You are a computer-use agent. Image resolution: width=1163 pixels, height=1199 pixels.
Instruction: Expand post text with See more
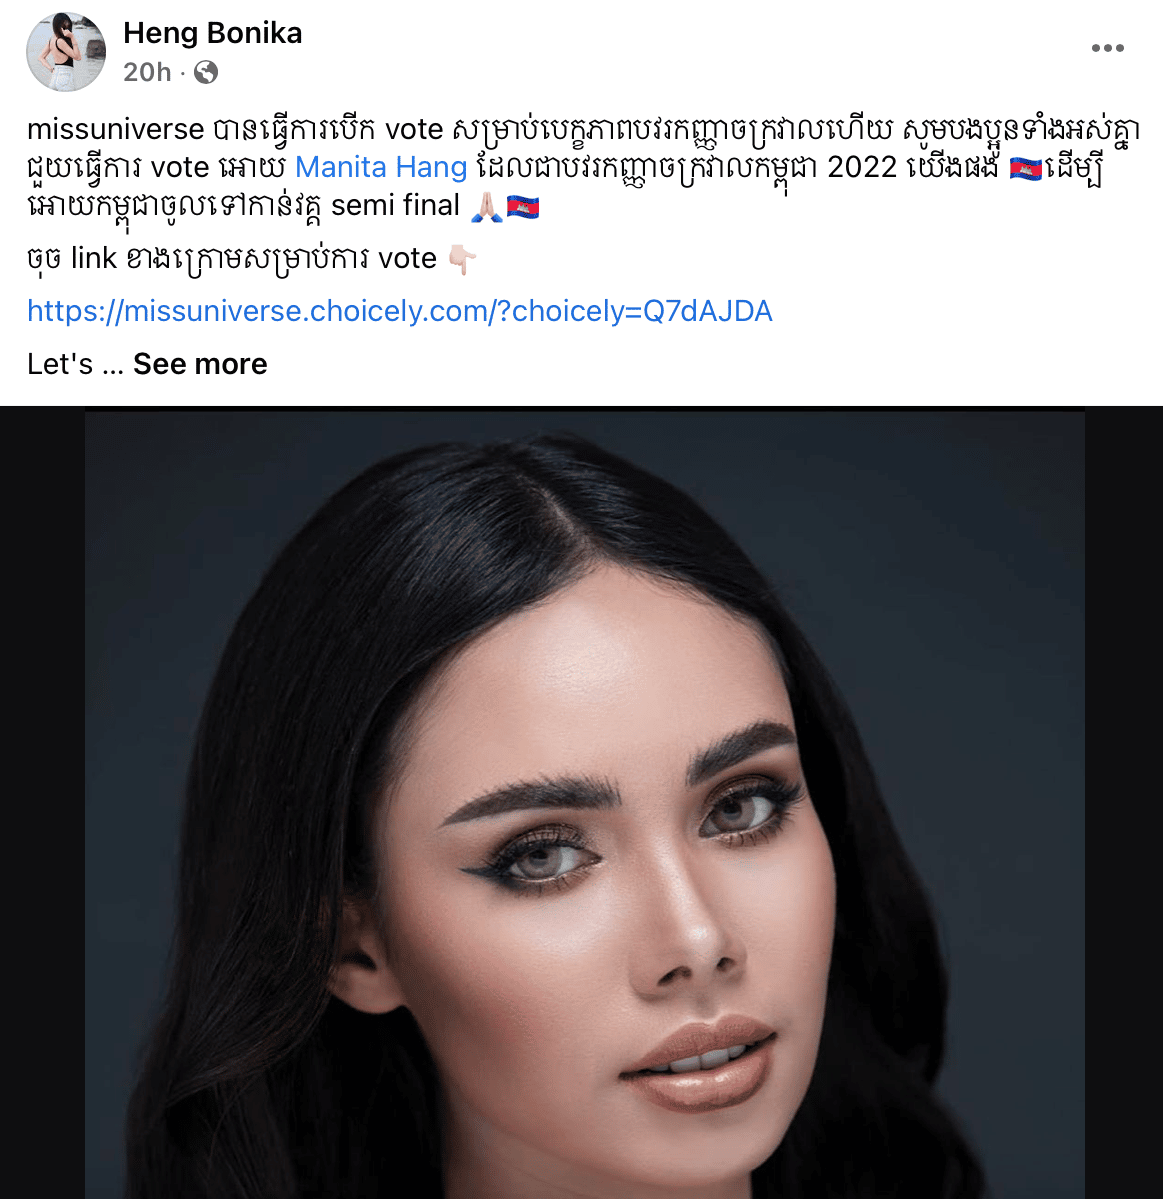pos(200,364)
